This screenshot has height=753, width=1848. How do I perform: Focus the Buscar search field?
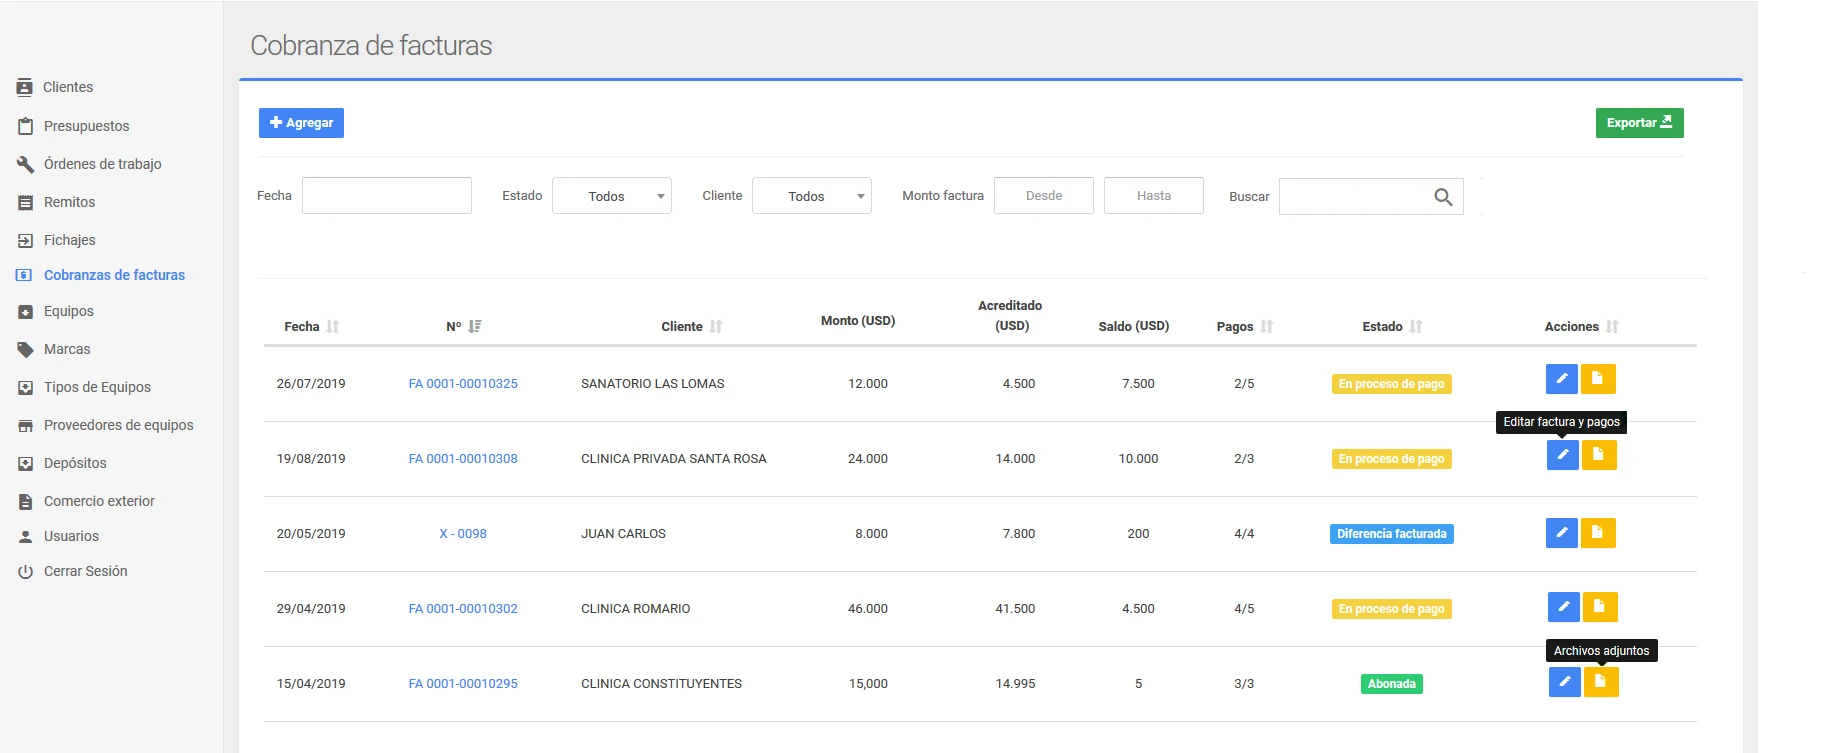click(1371, 197)
